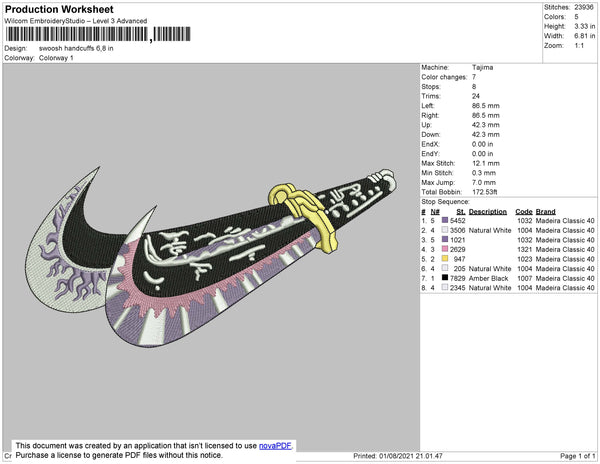Click the Max Stitch value '12.1 mm'
The image size is (600, 464).
(x=486, y=163)
